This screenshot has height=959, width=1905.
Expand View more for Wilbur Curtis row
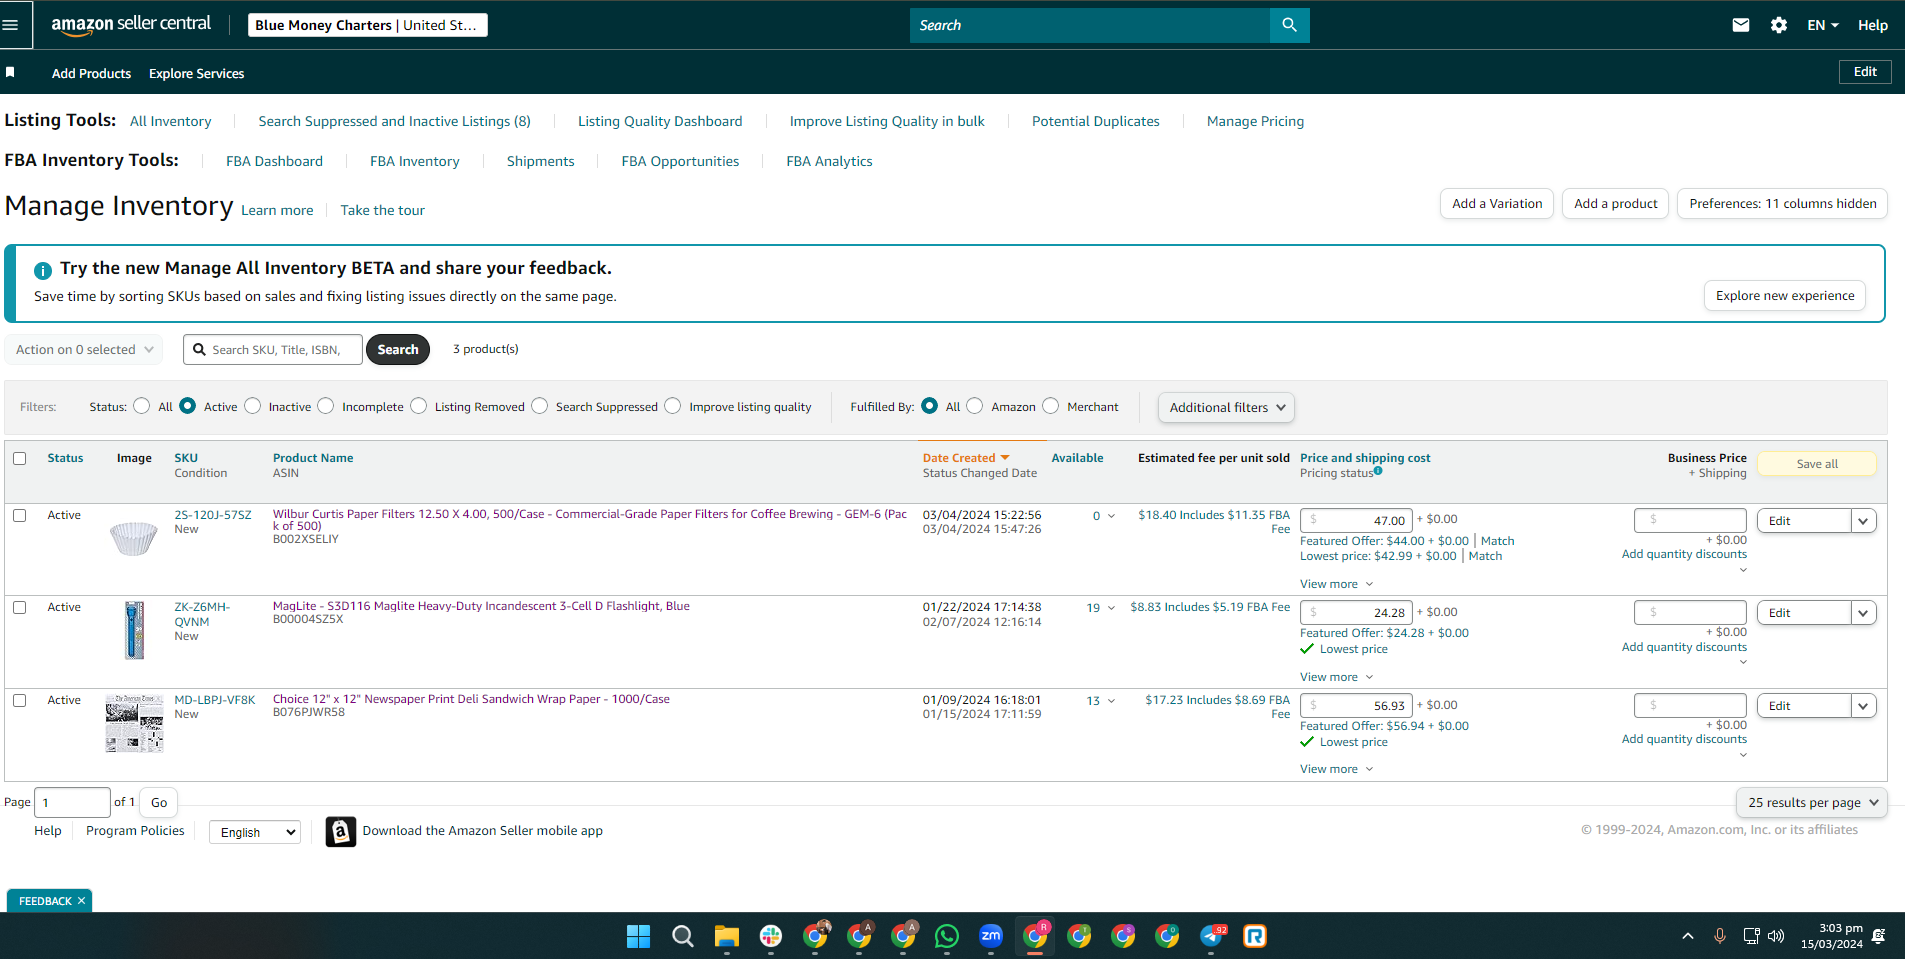[x=1337, y=584]
